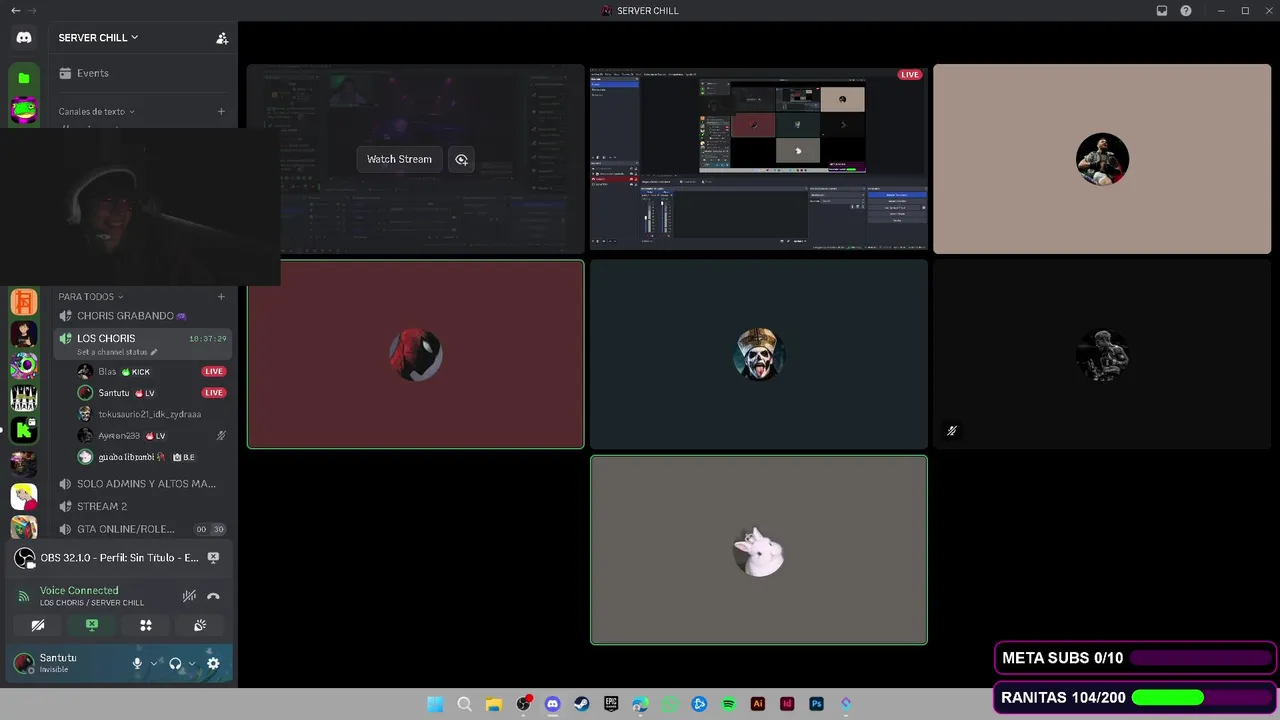This screenshot has height=720, width=1280.
Task: Open microphone input device dropdown arrow
Action: coord(154,663)
